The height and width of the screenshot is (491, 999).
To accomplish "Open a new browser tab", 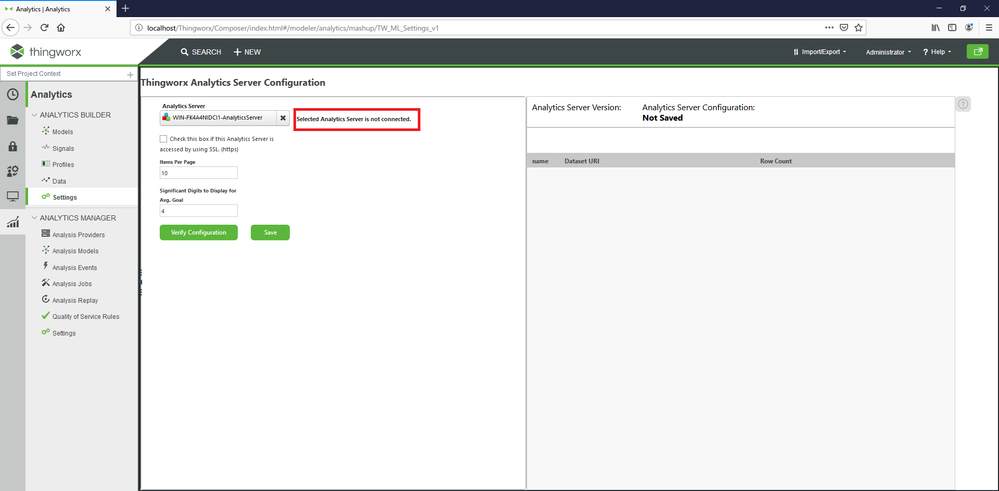I will point(125,8).
